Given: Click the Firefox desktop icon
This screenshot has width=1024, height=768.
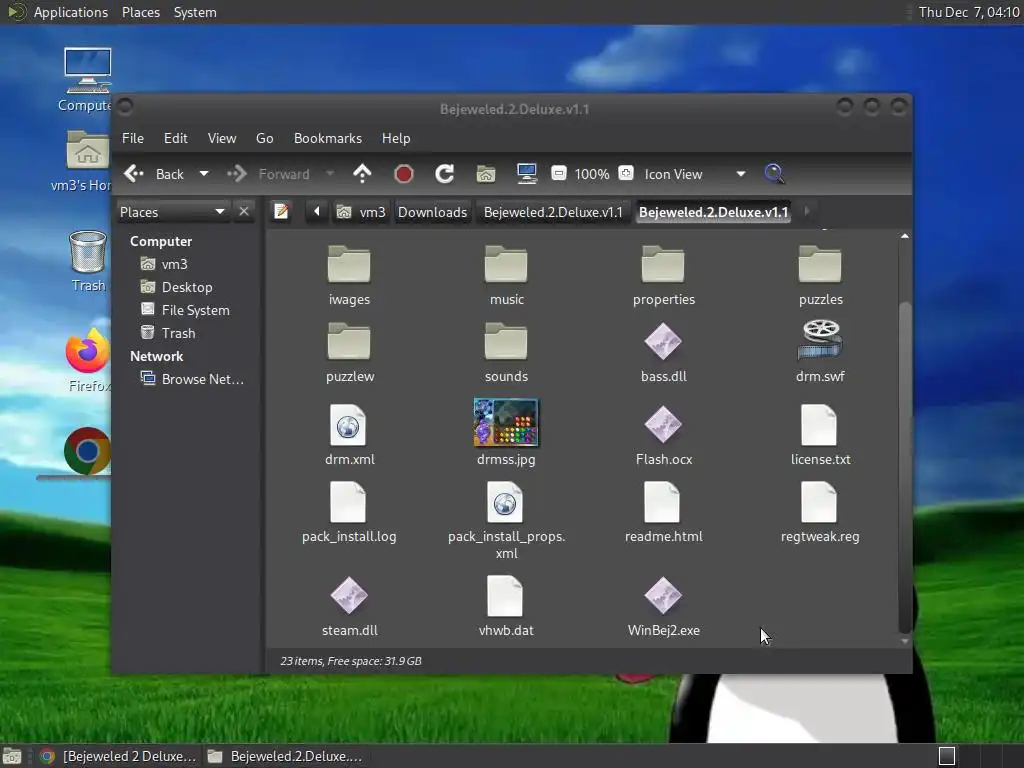Looking at the screenshot, I should pyautogui.click(x=88, y=360).
